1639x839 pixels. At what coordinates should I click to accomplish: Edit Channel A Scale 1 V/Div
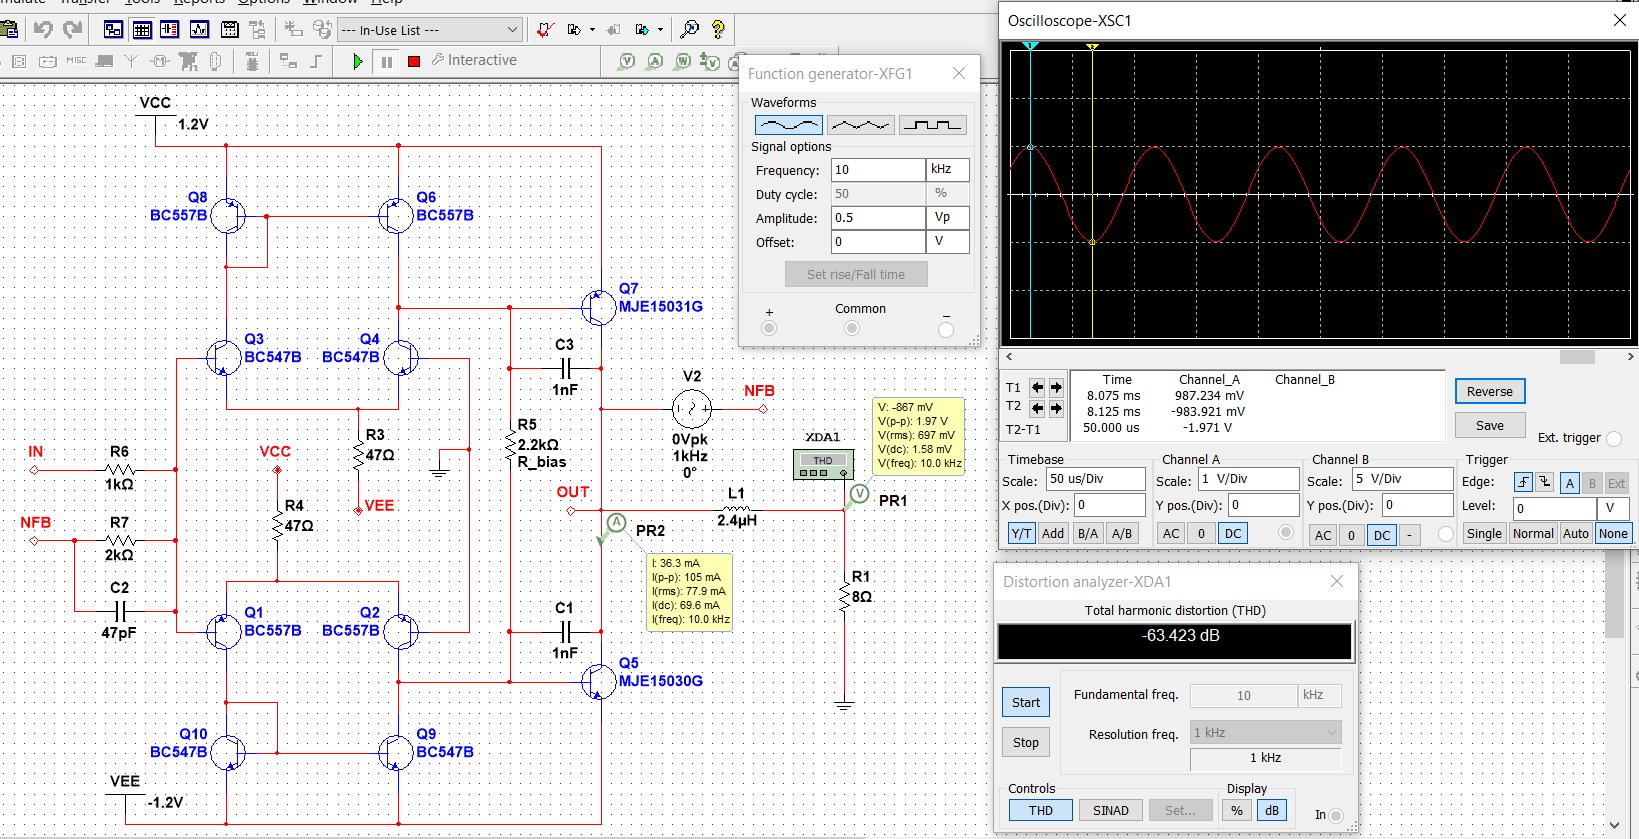1250,479
